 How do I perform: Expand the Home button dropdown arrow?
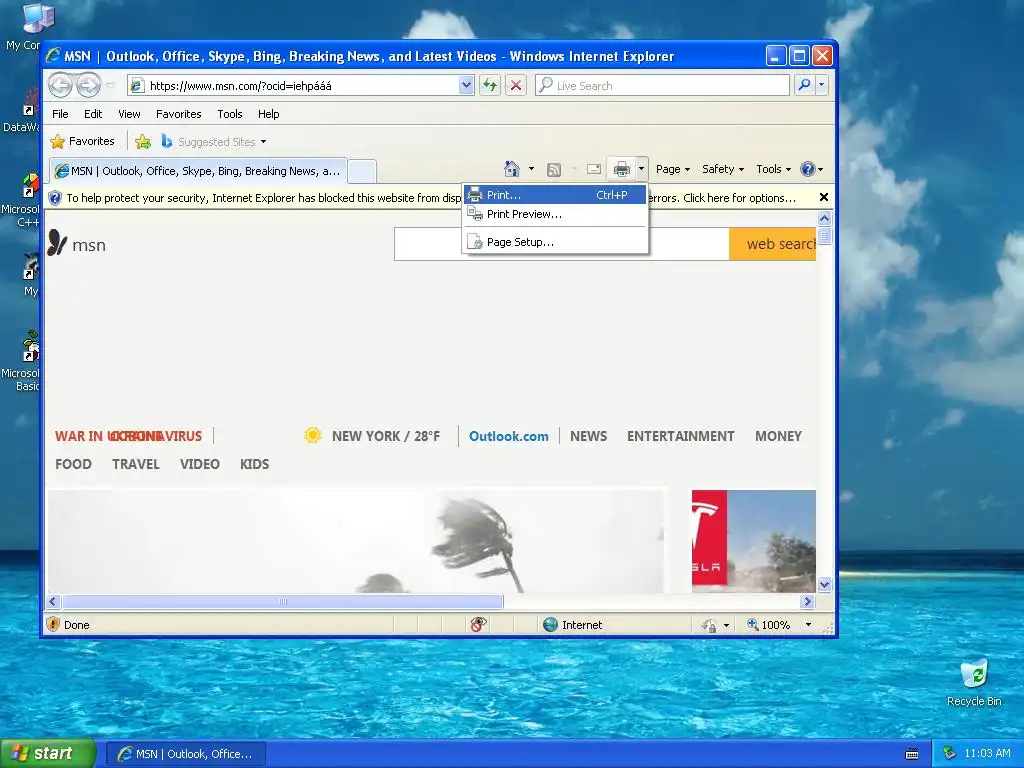531,169
